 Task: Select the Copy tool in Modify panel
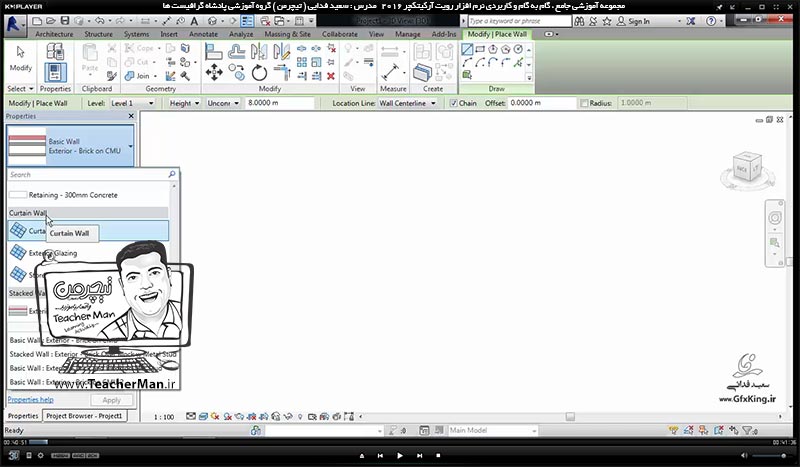(236, 72)
